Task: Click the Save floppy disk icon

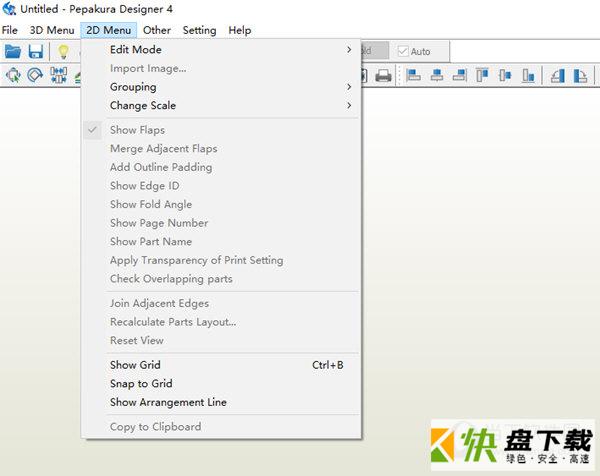Action: [x=36, y=51]
